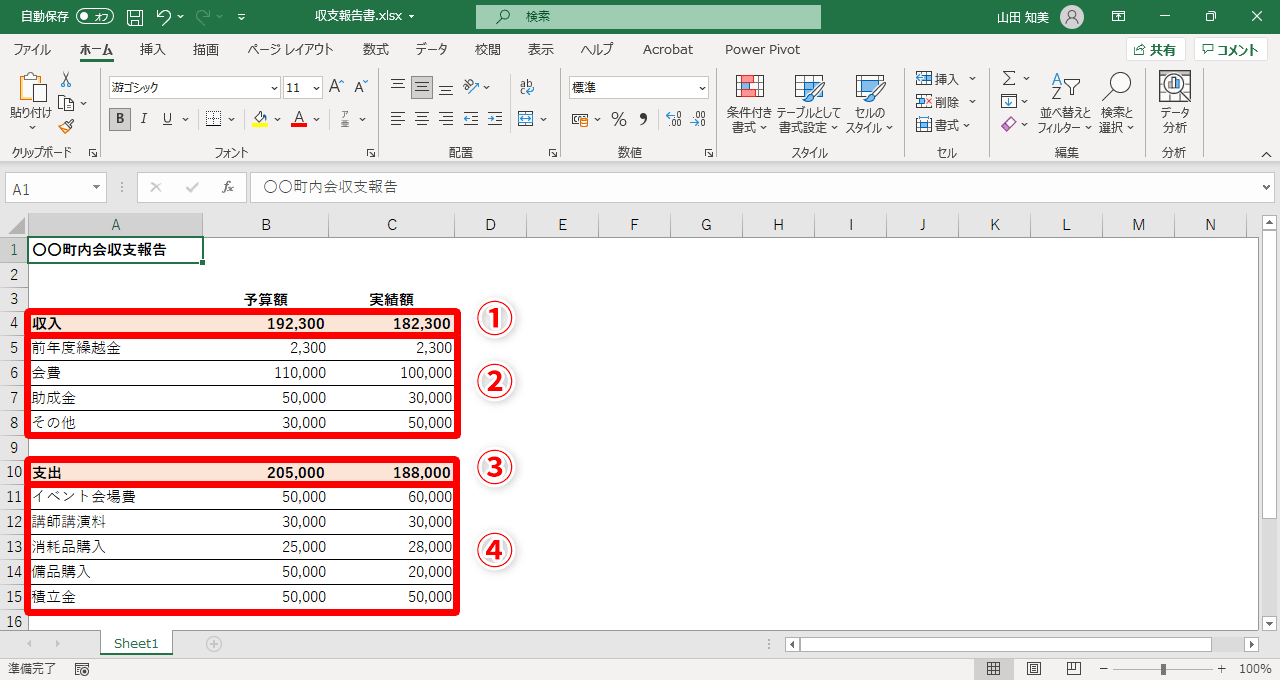Open Cell Styles (セルのスタイル)
Screen dimensions: 1280x680
click(x=869, y=104)
